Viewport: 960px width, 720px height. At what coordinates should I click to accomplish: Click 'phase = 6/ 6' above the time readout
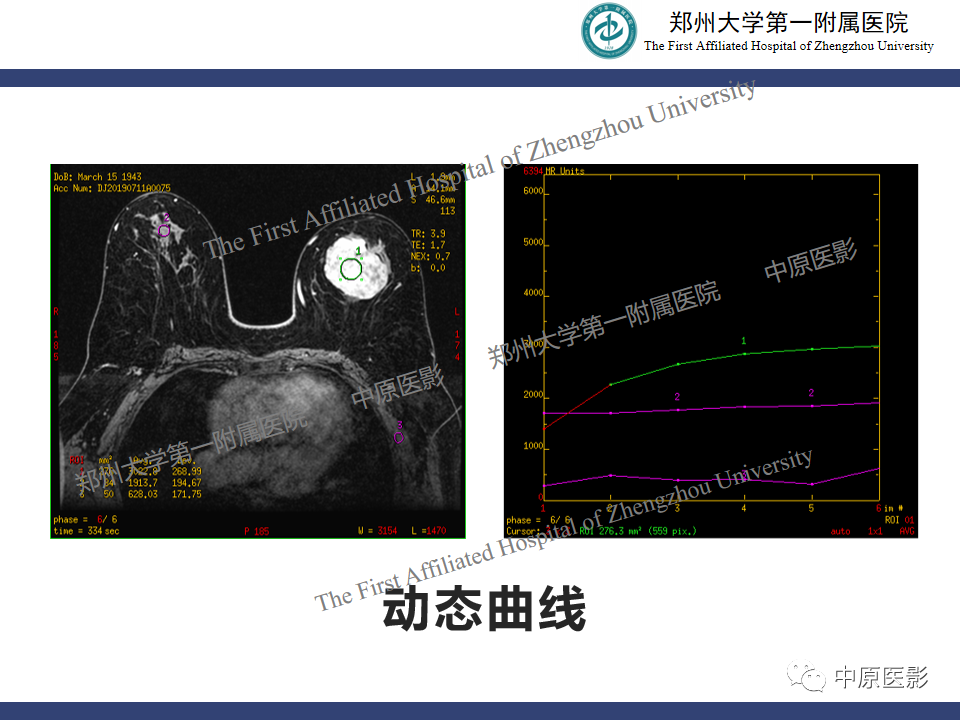click(85, 519)
